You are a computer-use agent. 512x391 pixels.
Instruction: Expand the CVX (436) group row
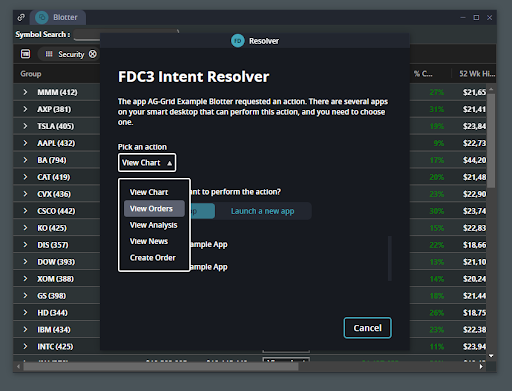[x=25, y=194]
